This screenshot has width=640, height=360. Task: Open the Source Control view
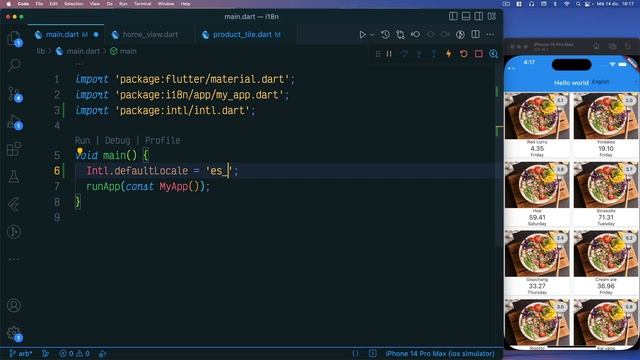point(14,94)
